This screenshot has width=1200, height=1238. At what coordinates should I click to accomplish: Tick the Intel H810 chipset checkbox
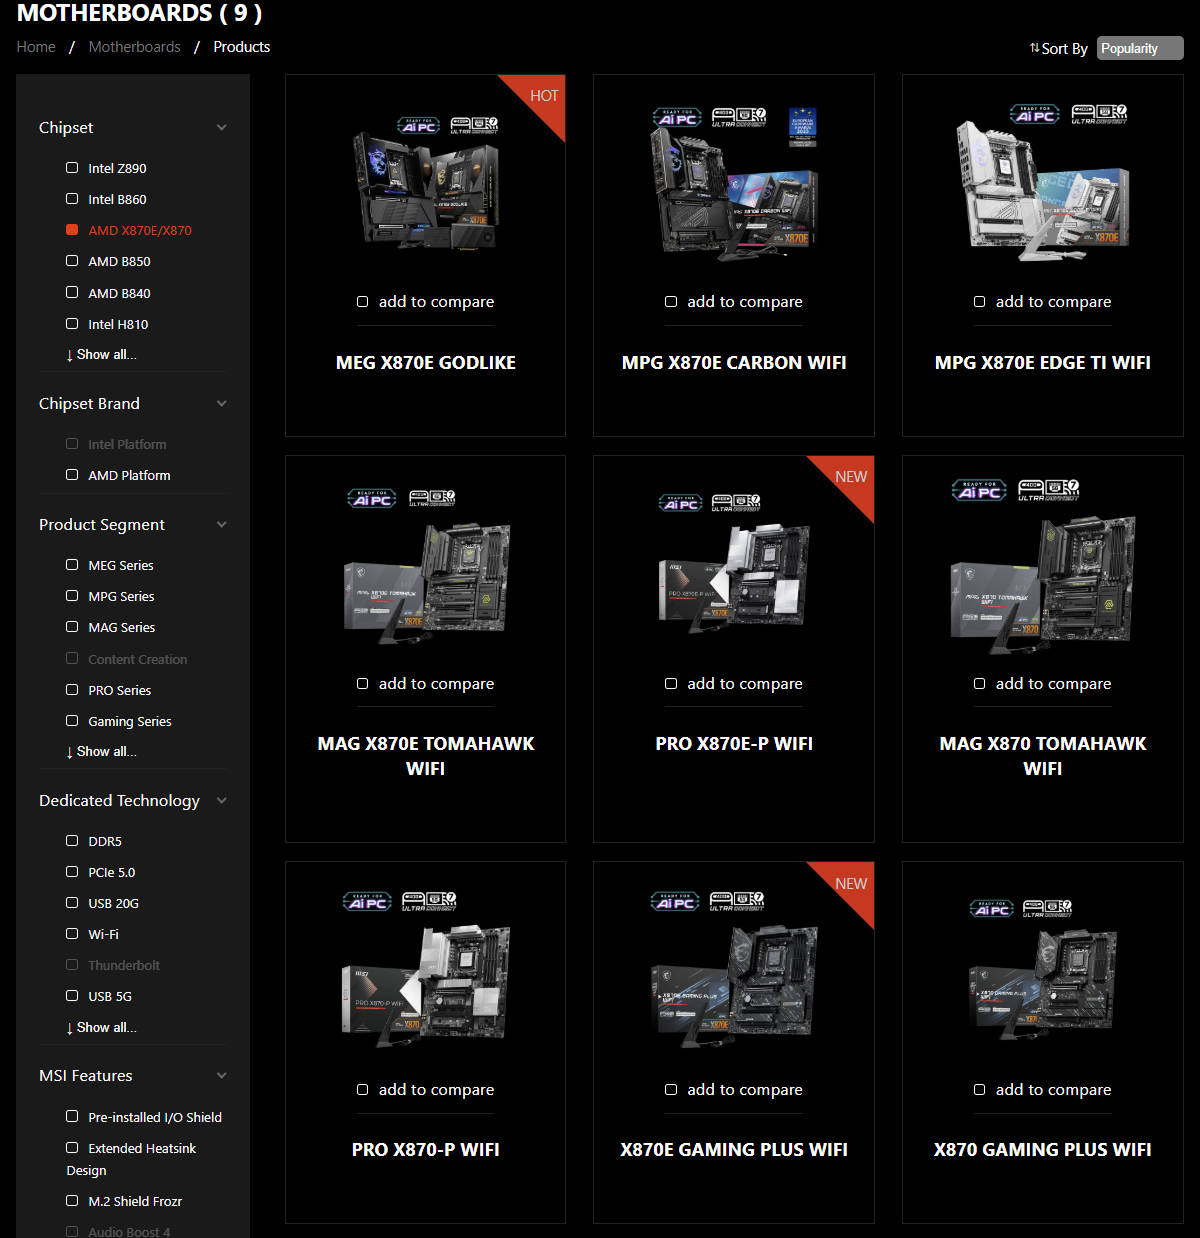pos(72,324)
